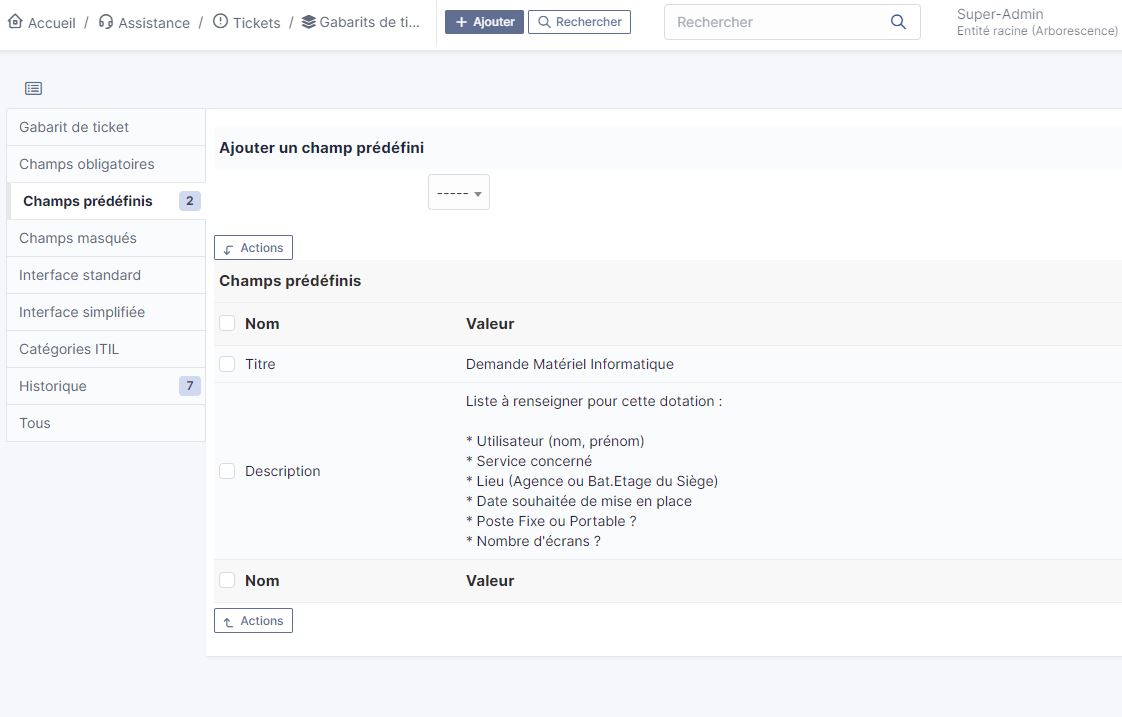Screen dimensions: 1122x717
Task: Click the panel list icon above the sidebar
Action: pyautogui.click(x=33, y=88)
